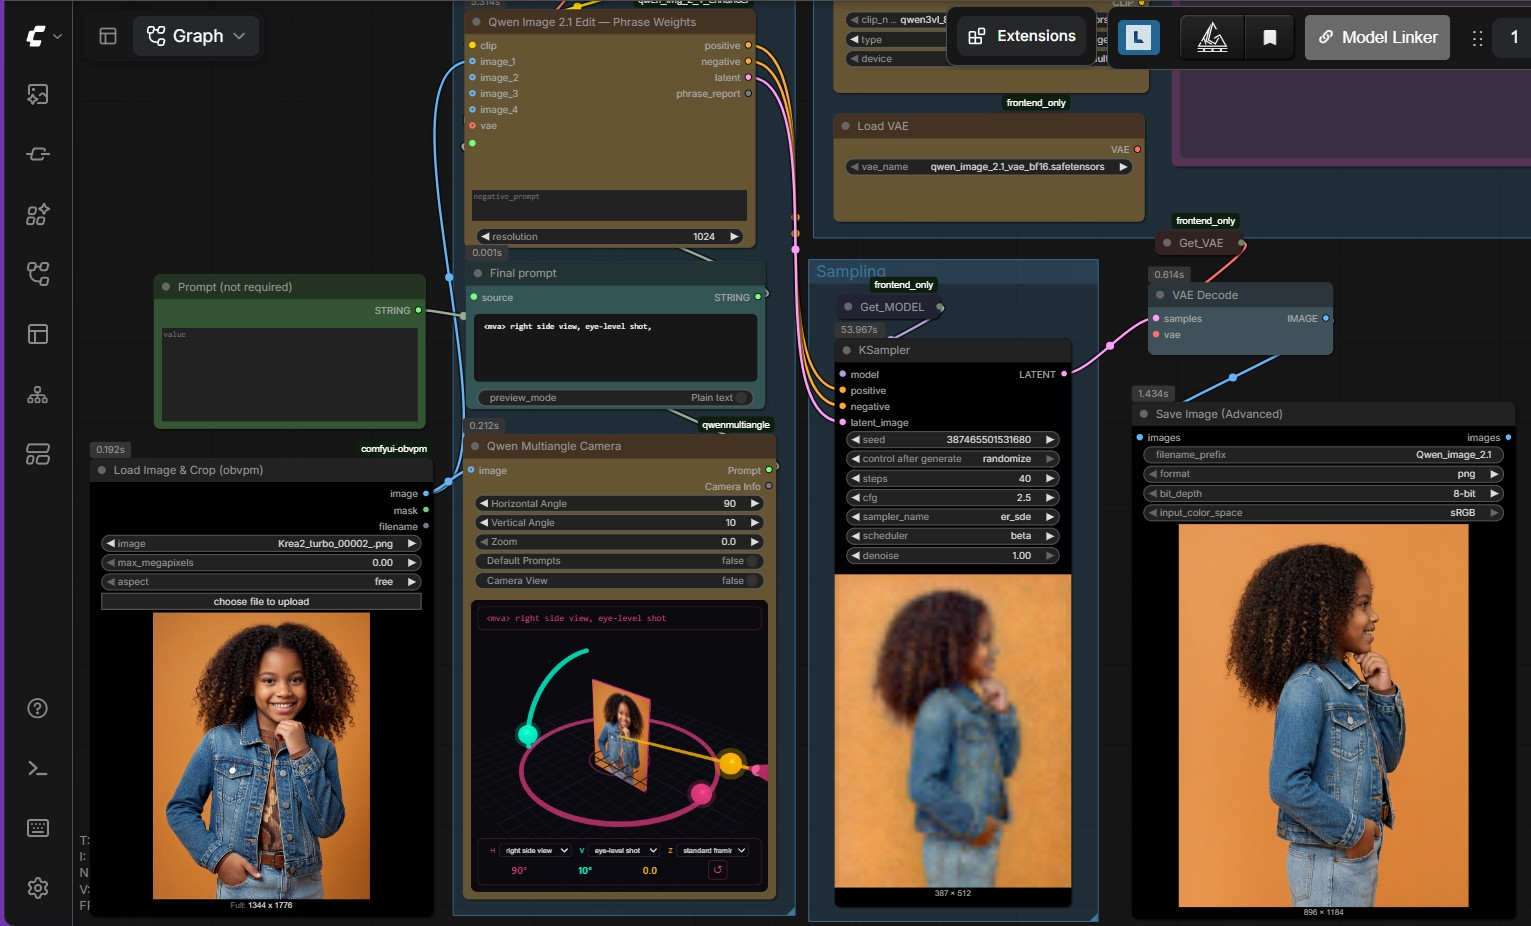Open the help center question-mark icon
The width and height of the screenshot is (1531, 926).
(x=38, y=708)
